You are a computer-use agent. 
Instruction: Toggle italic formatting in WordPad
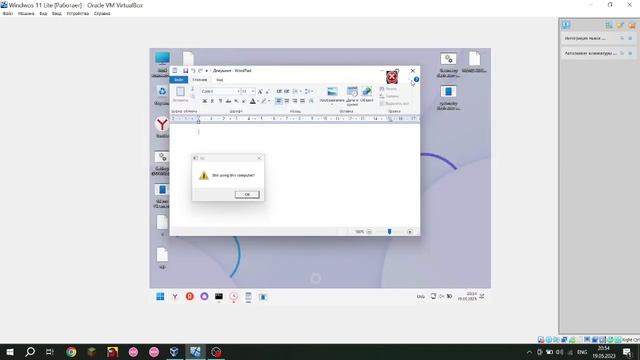pyautogui.click(x=212, y=101)
